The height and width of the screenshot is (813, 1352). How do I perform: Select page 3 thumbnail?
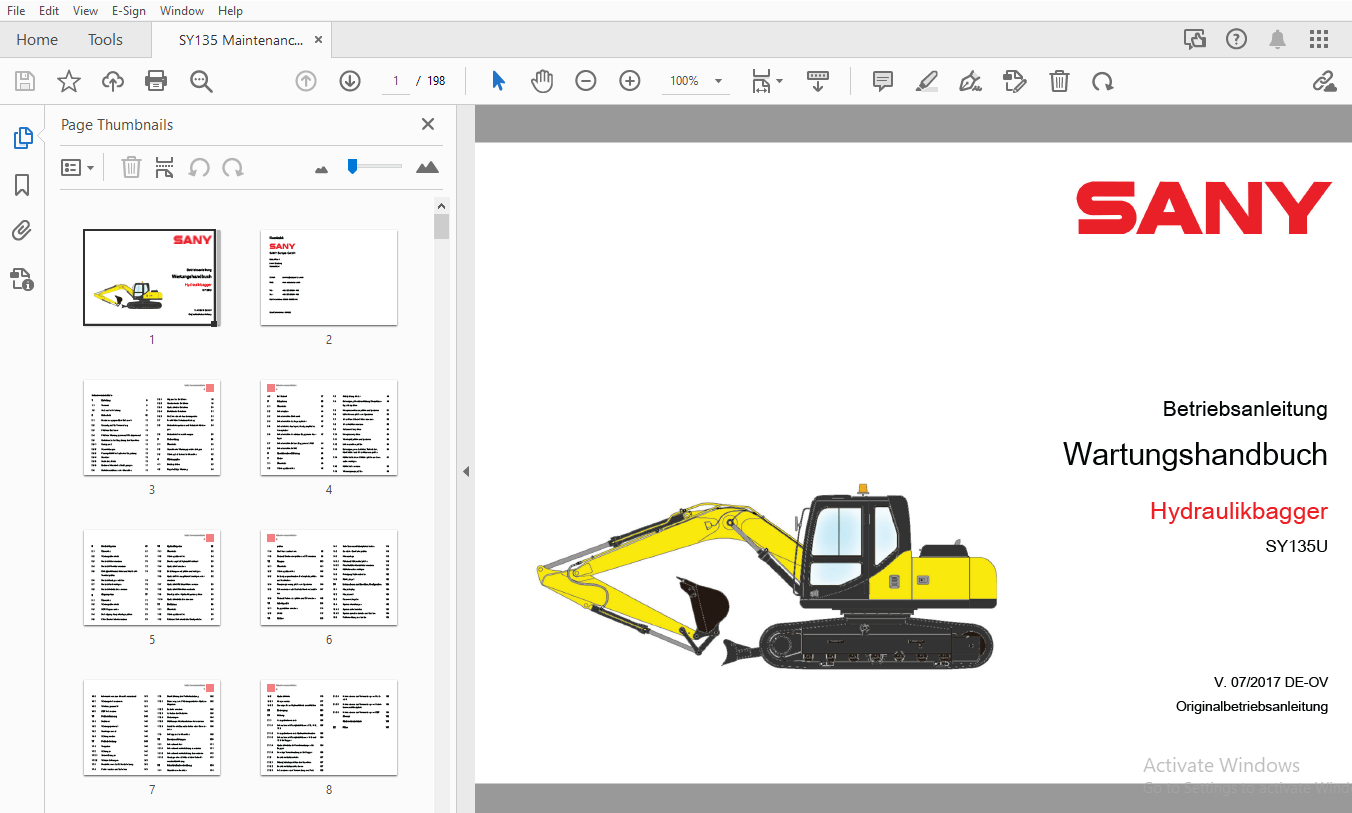(x=152, y=428)
